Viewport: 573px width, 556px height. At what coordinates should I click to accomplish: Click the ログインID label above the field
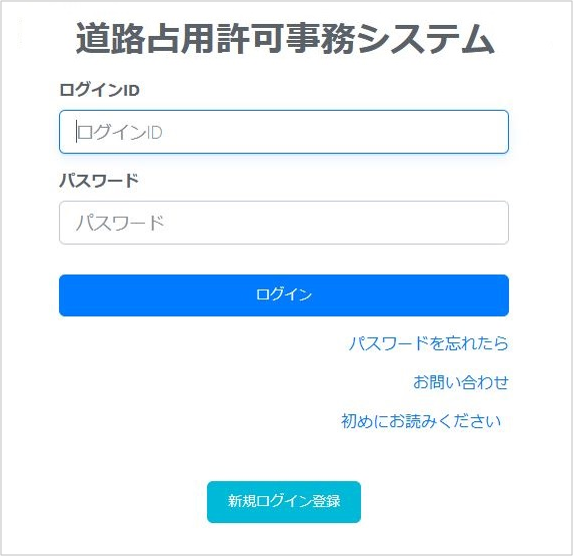click(99, 90)
